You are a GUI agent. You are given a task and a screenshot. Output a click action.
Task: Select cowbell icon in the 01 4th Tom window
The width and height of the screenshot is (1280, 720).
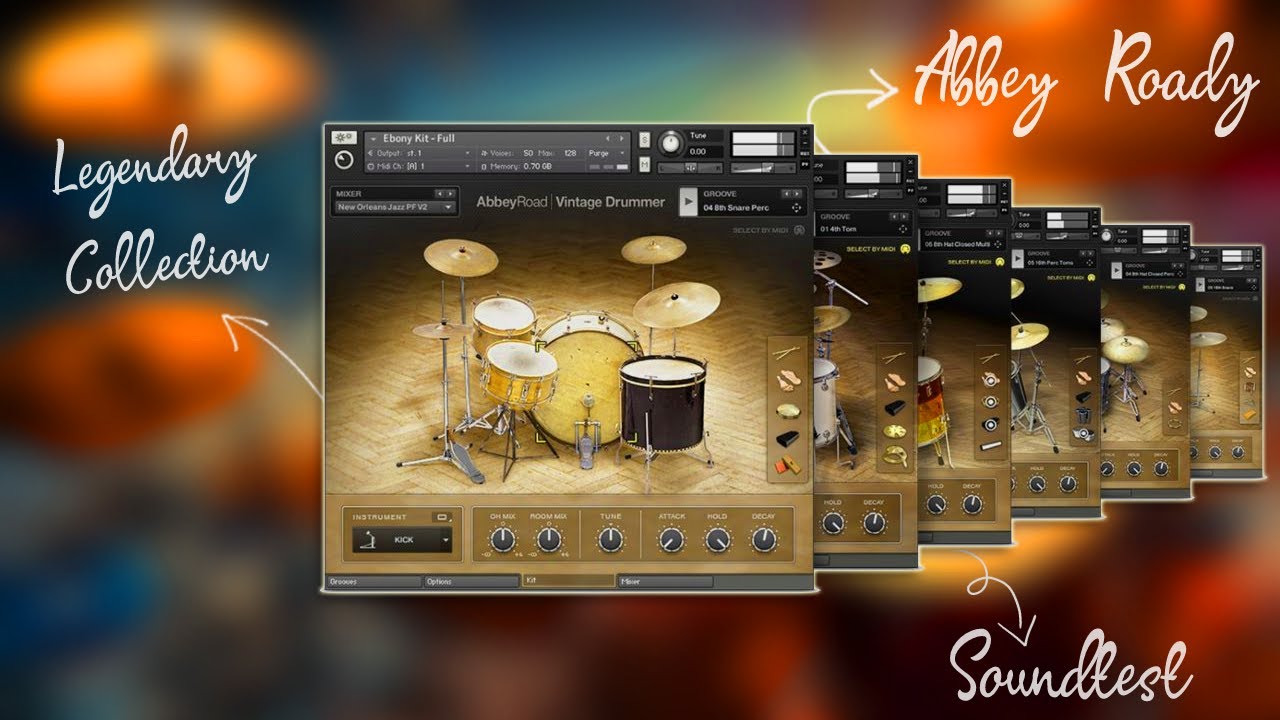pos(894,407)
